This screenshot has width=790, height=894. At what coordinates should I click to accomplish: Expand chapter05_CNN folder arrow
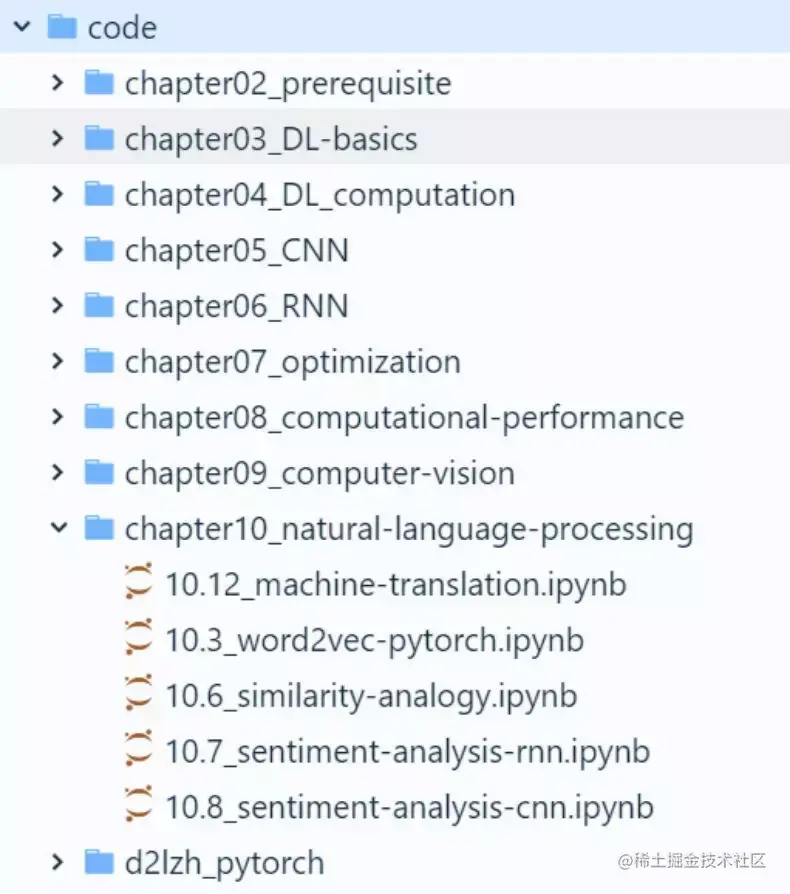pos(58,250)
